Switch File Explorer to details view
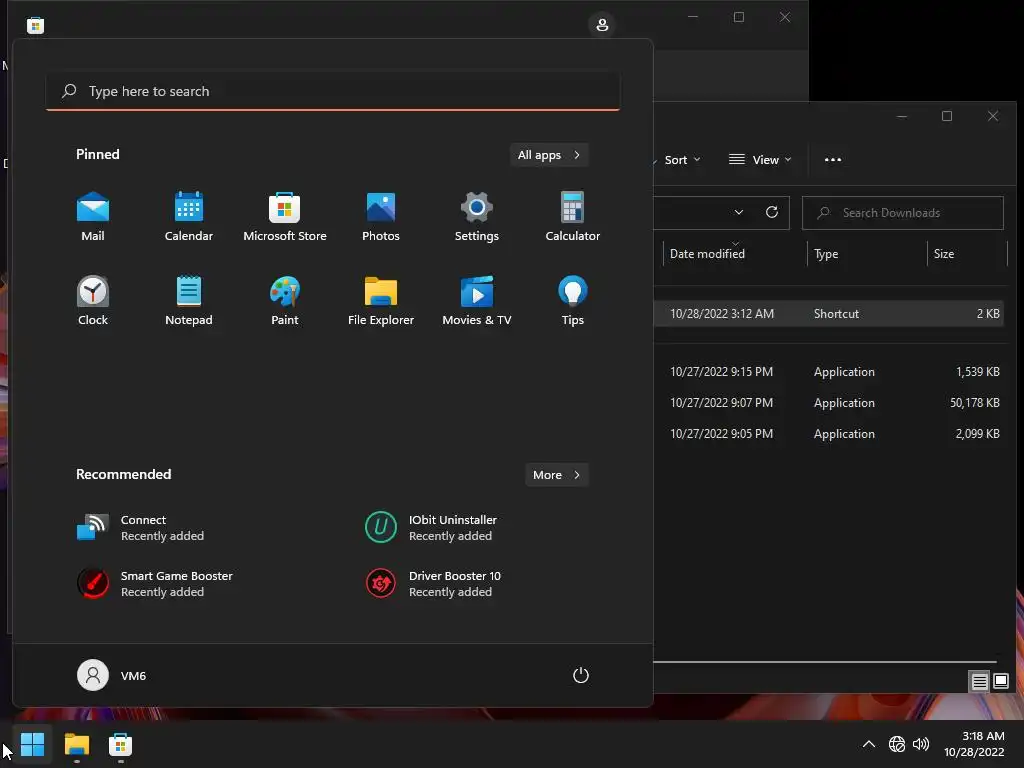Image resolution: width=1024 pixels, height=768 pixels. [x=979, y=682]
